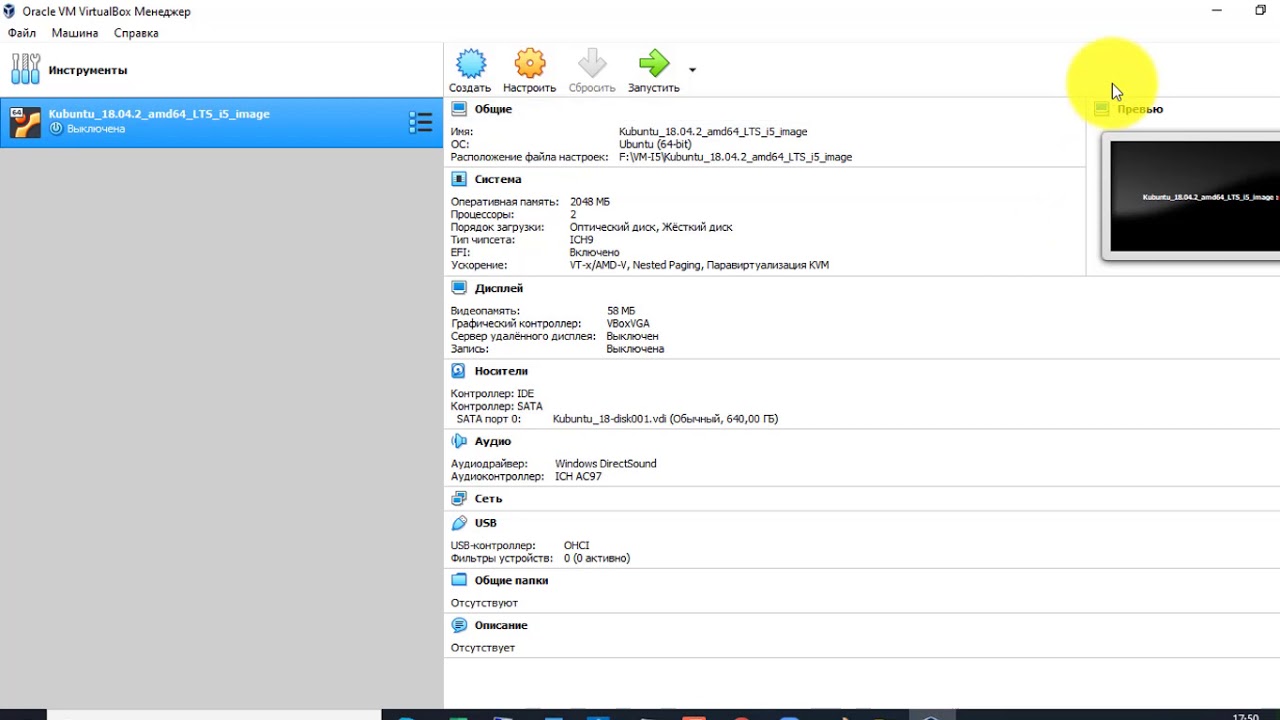The width and height of the screenshot is (1280, 720).
Task: Click the Аудио speaker icon
Action: click(x=459, y=441)
